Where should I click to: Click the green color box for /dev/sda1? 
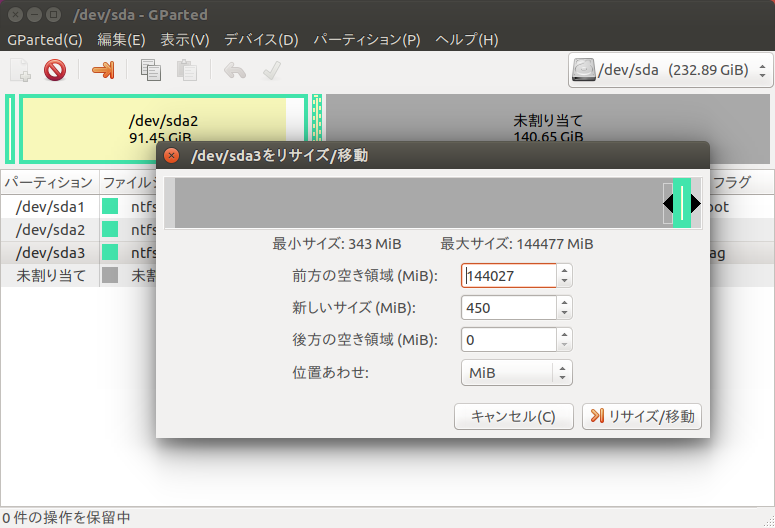pyautogui.click(x=110, y=206)
